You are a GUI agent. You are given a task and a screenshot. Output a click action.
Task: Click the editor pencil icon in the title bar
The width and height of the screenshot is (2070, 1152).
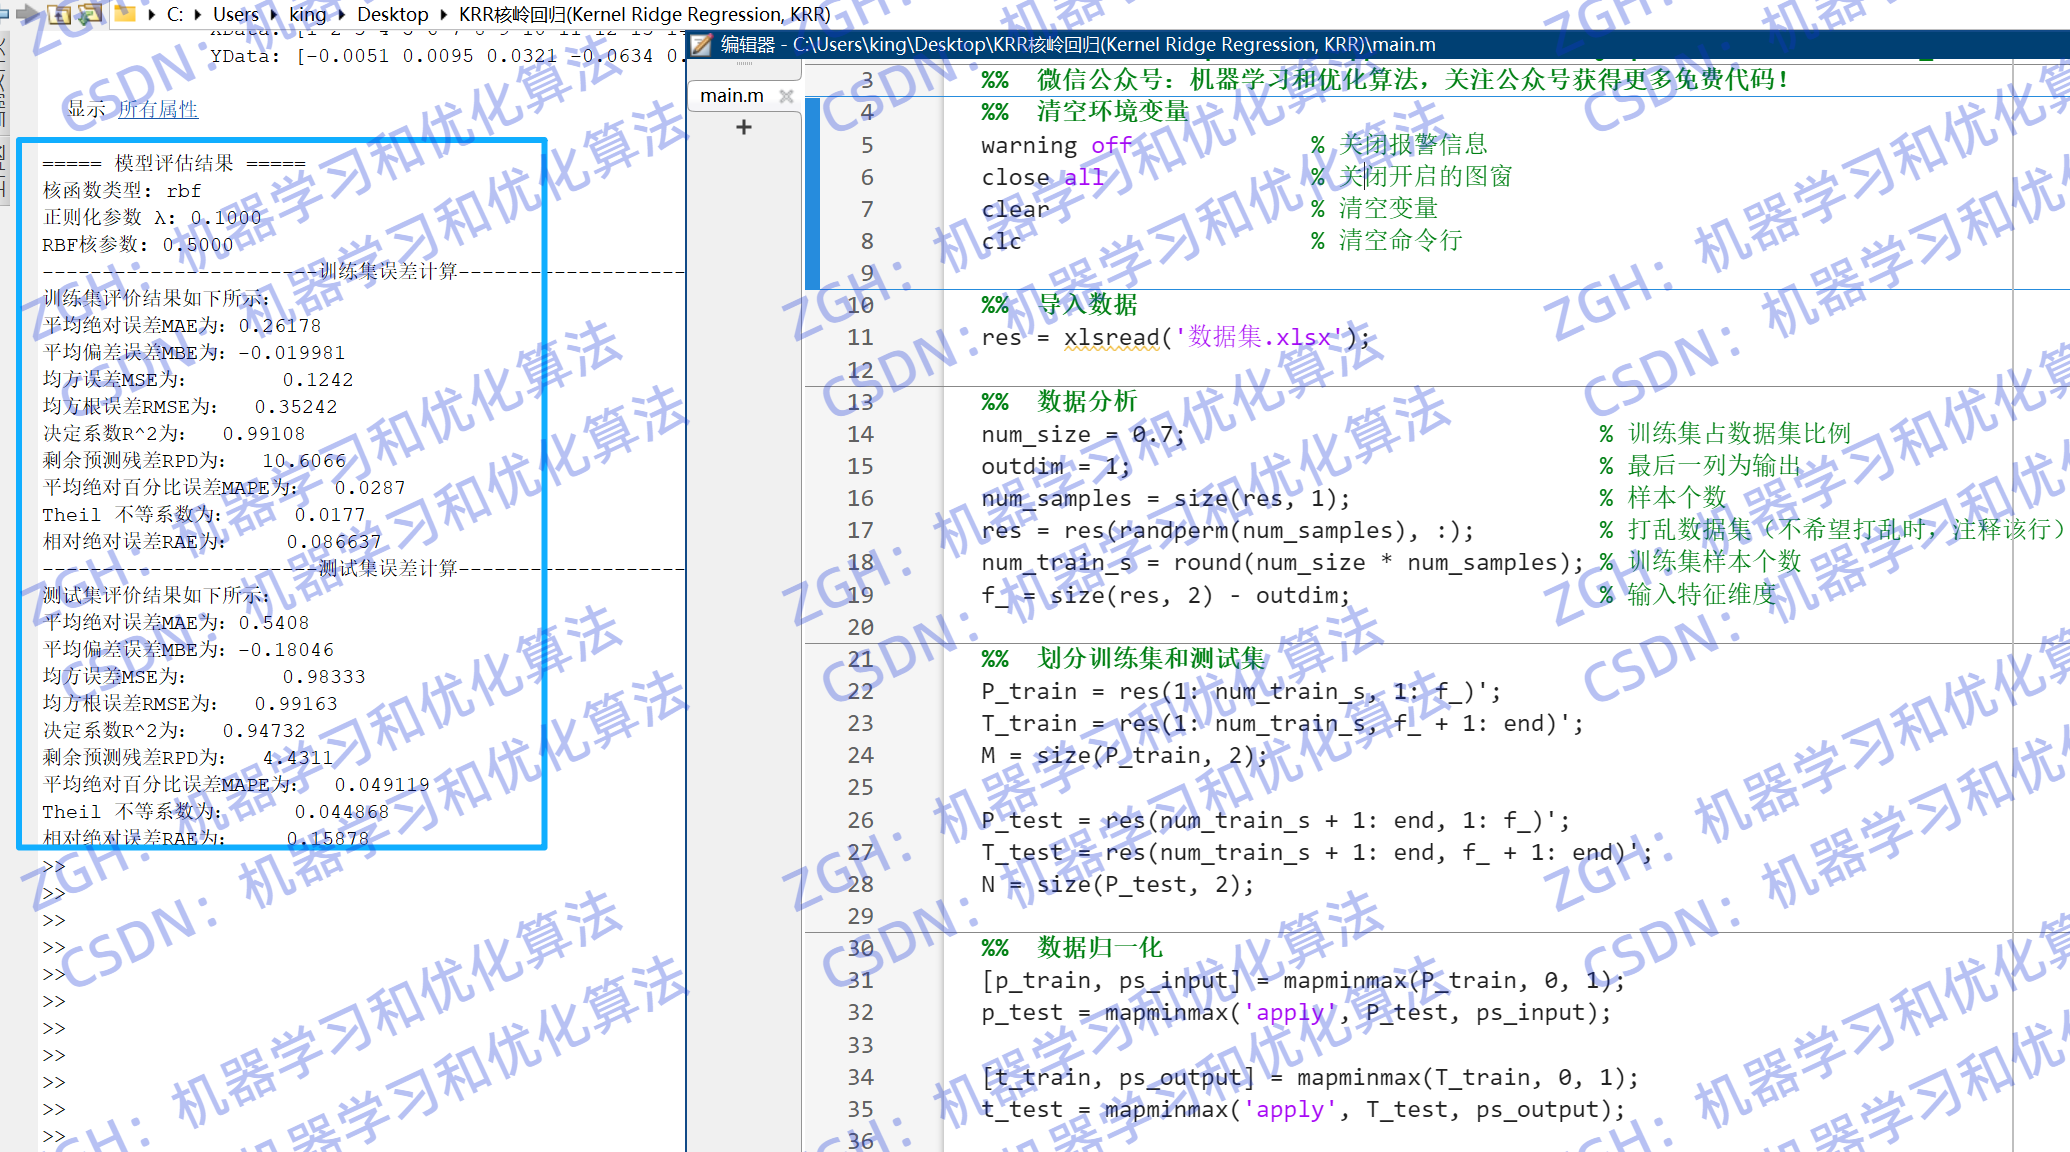(x=700, y=43)
